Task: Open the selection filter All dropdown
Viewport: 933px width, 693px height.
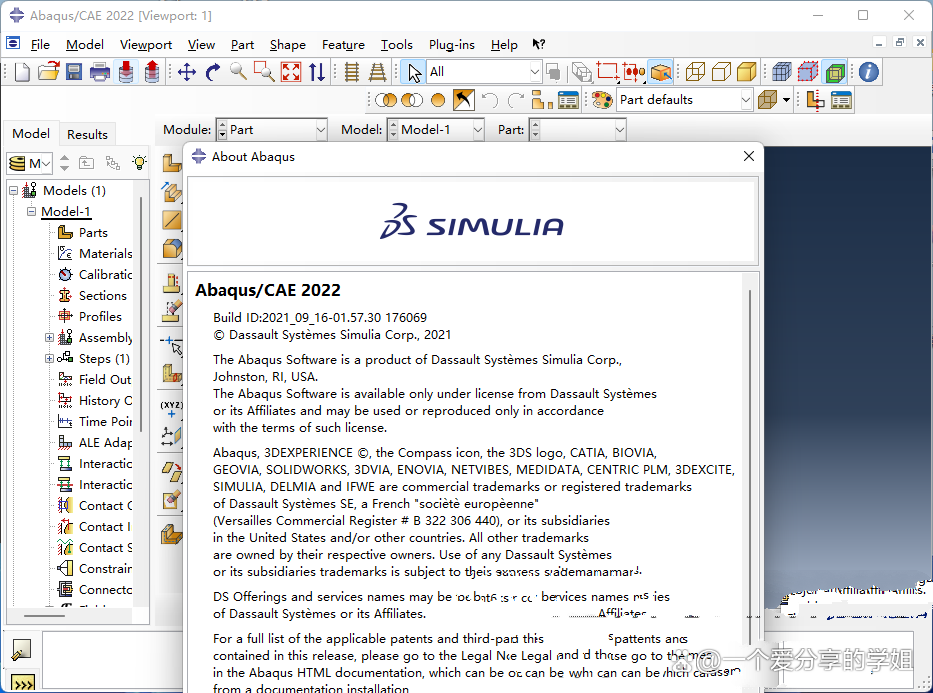Action: pyautogui.click(x=484, y=72)
